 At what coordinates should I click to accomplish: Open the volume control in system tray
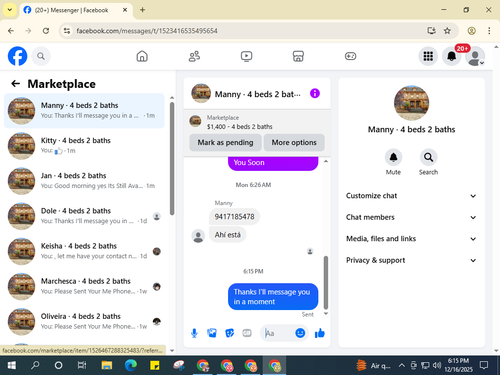coord(437,366)
